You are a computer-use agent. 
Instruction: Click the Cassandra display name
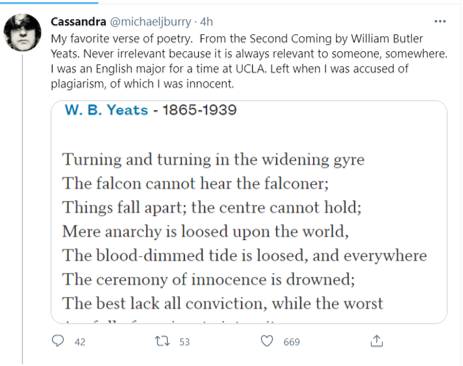(x=78, y=22)
